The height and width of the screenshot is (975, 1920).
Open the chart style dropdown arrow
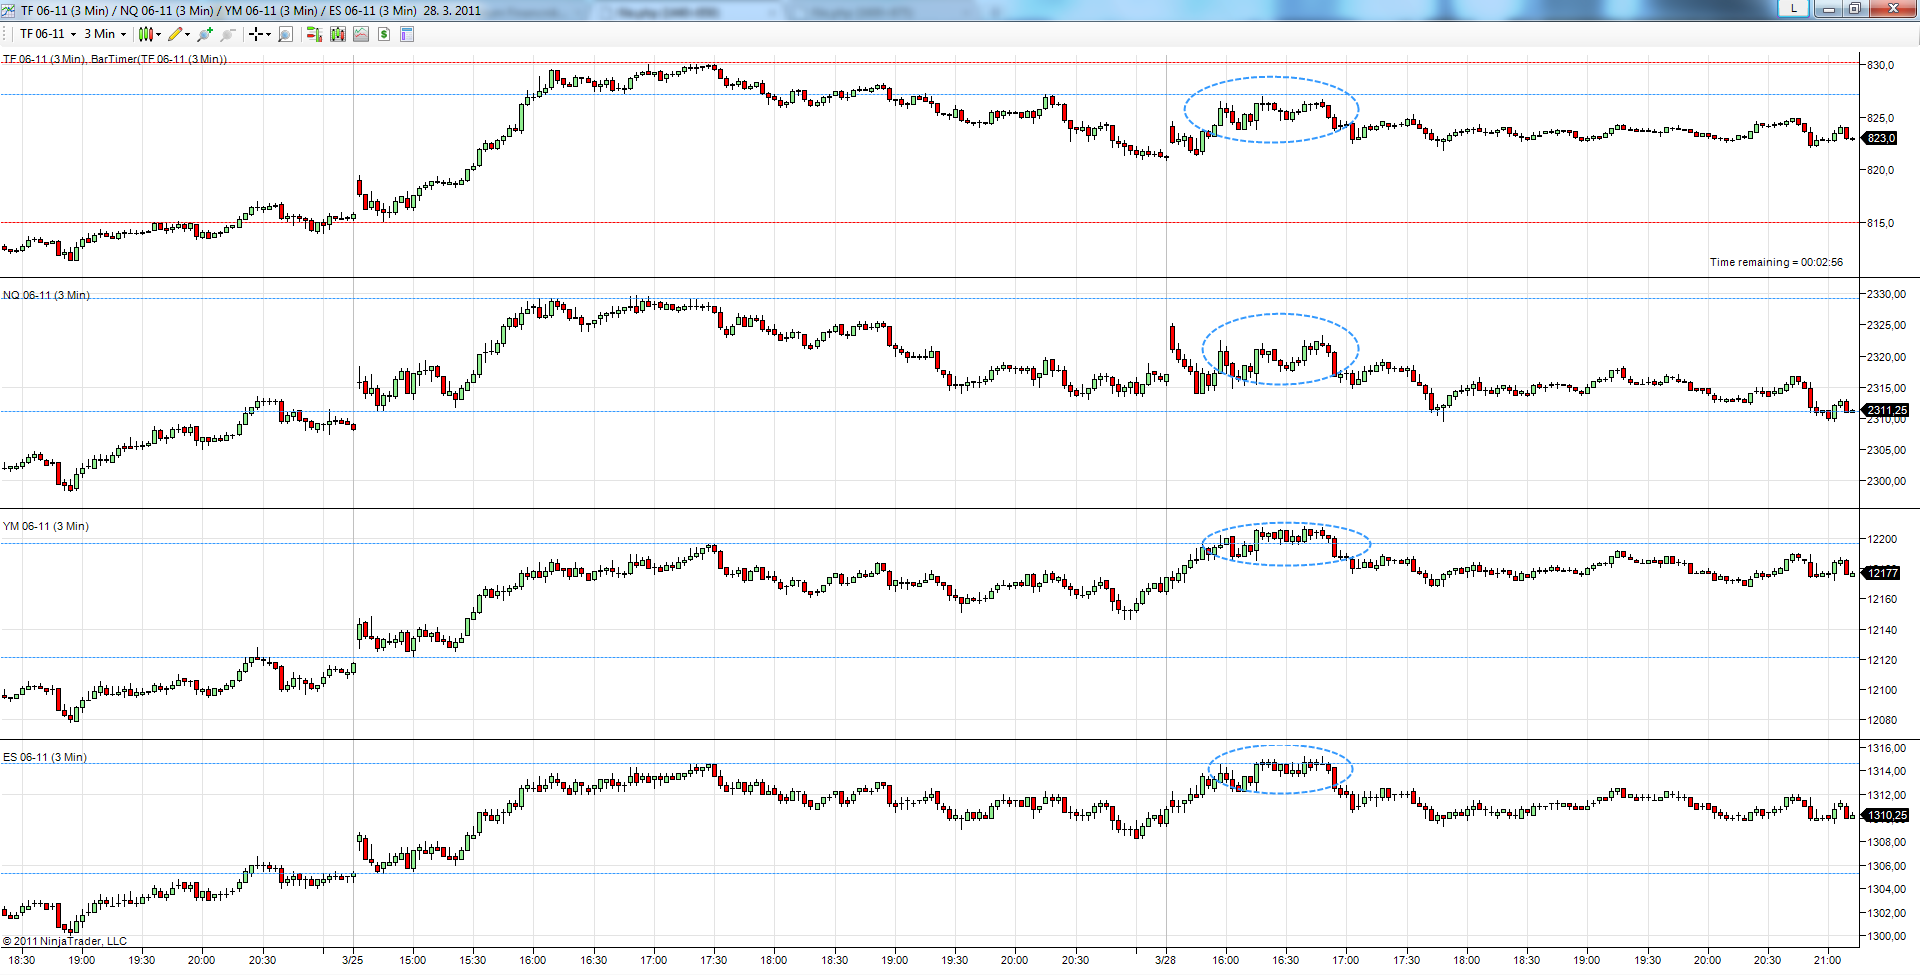coord(159,34)
